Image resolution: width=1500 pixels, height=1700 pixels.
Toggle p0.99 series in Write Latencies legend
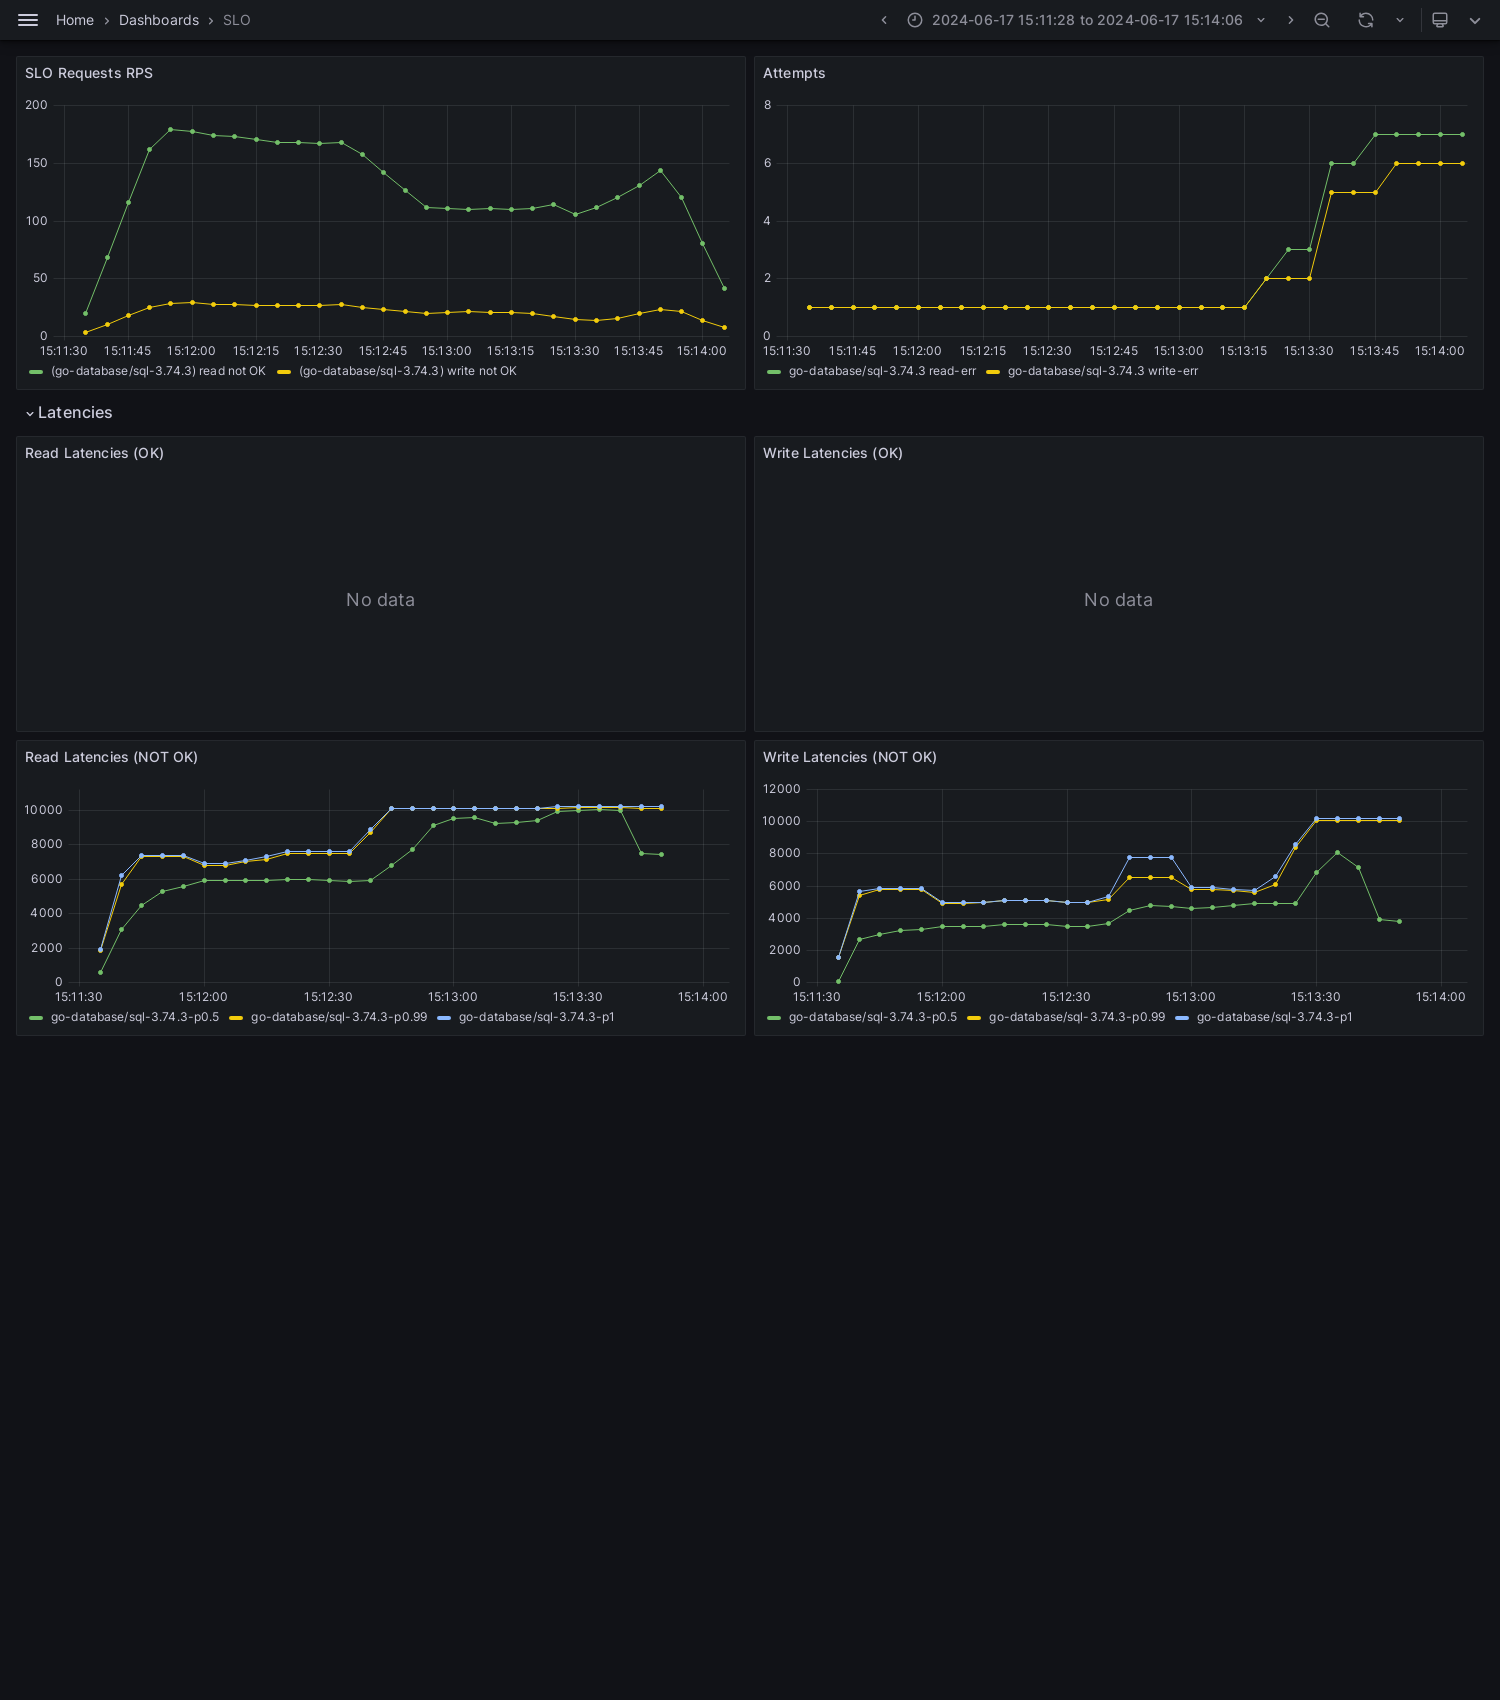tap(1077, 1017)
